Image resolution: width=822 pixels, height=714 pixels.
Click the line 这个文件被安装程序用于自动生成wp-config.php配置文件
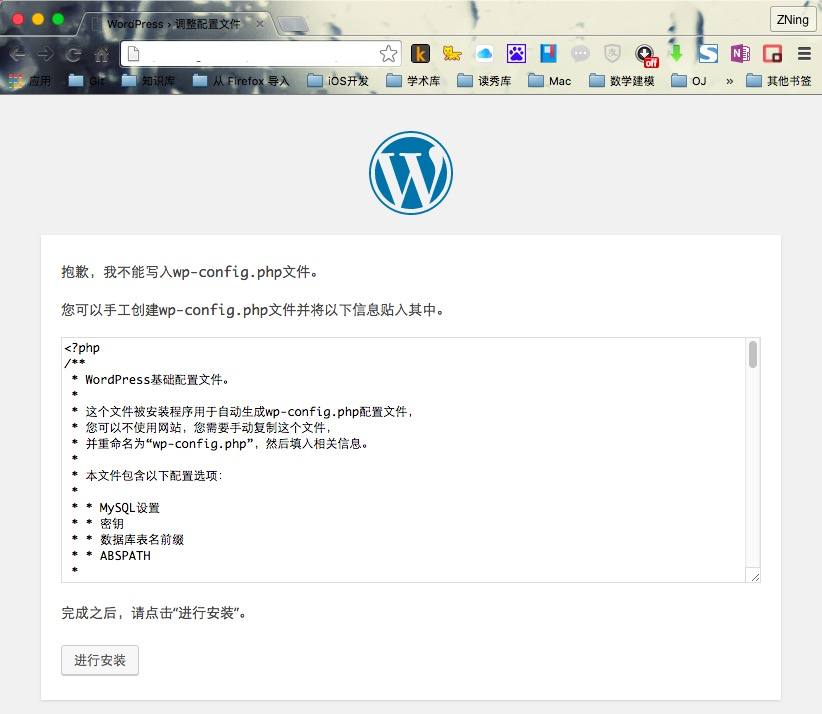[x=250, y=412]
